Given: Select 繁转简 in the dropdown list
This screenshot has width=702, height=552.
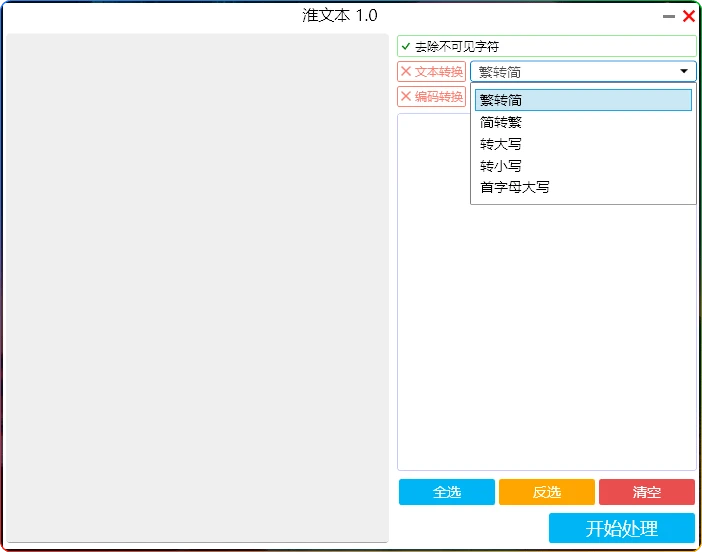Looking at the screenshot, I should click(x=583, y=100).
